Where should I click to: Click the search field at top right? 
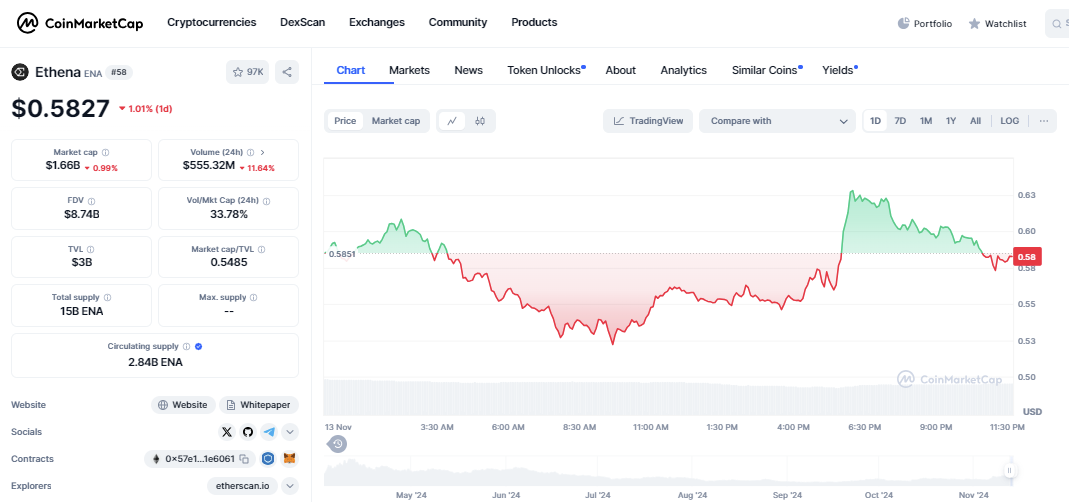pyautogui.click(x=1057, y=23)
